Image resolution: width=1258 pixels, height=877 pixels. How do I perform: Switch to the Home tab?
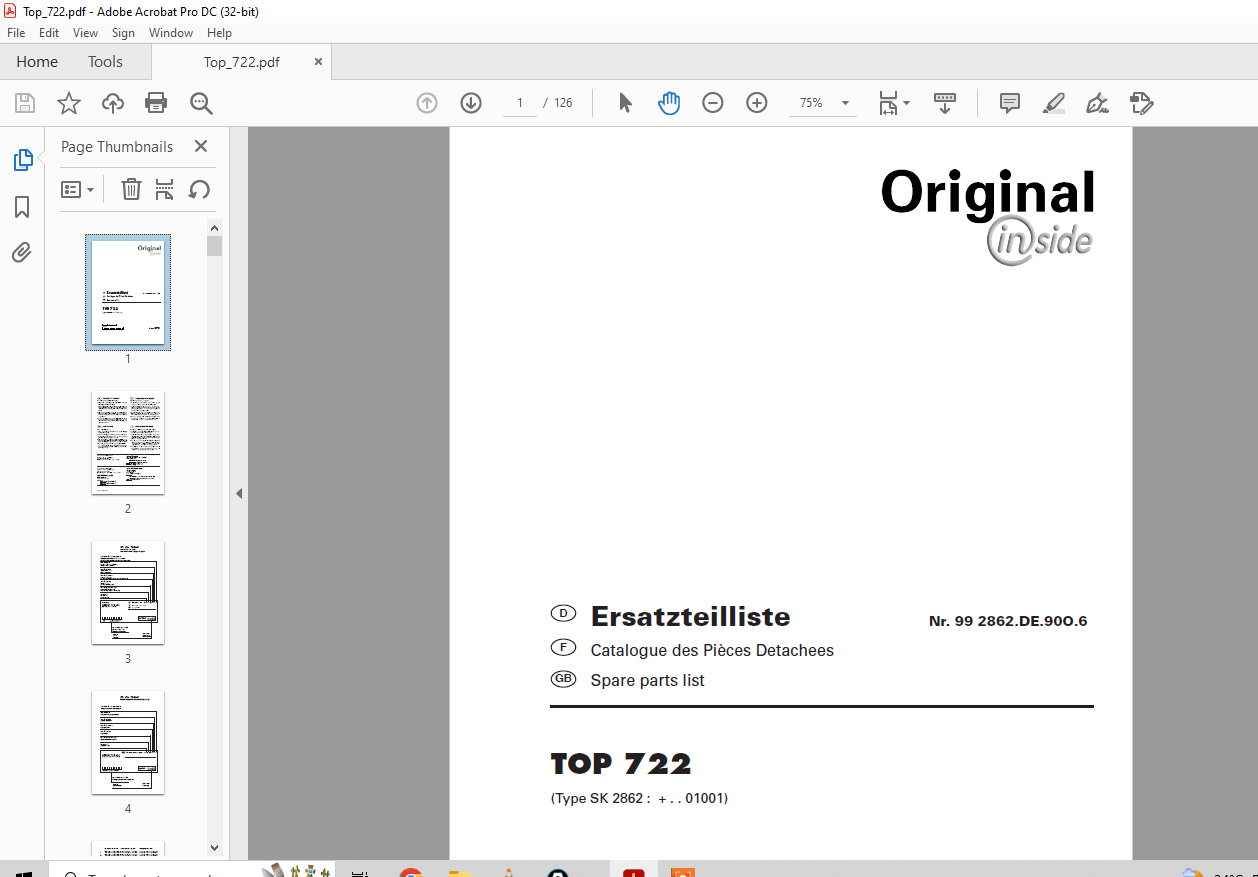[x=37, y=62]
